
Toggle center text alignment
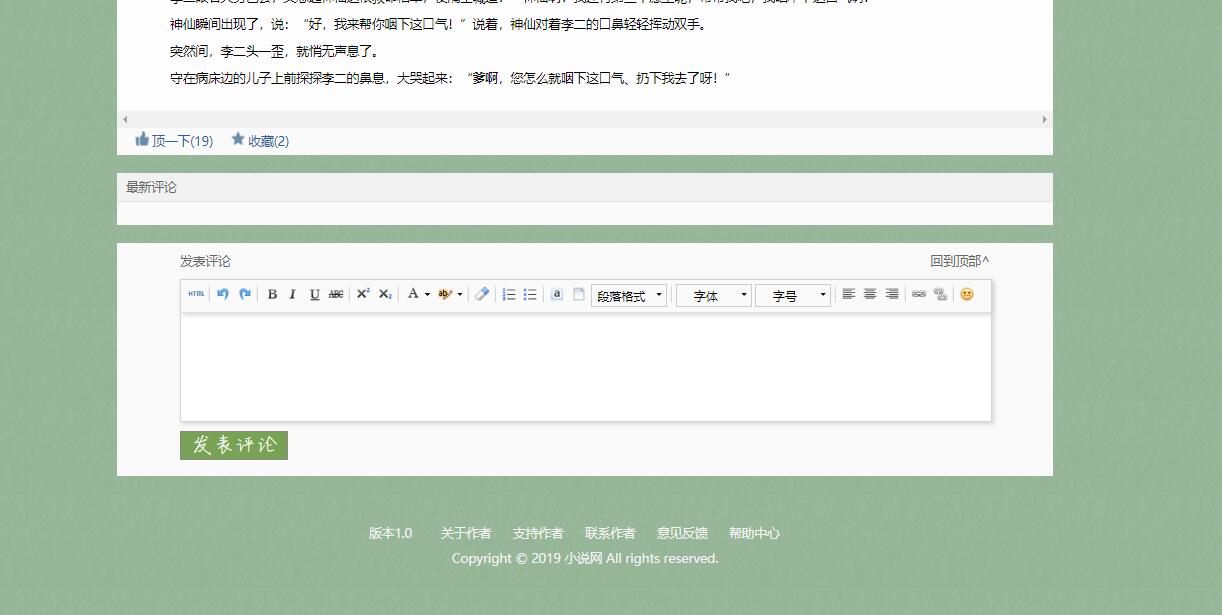click(x=869, y=294)
